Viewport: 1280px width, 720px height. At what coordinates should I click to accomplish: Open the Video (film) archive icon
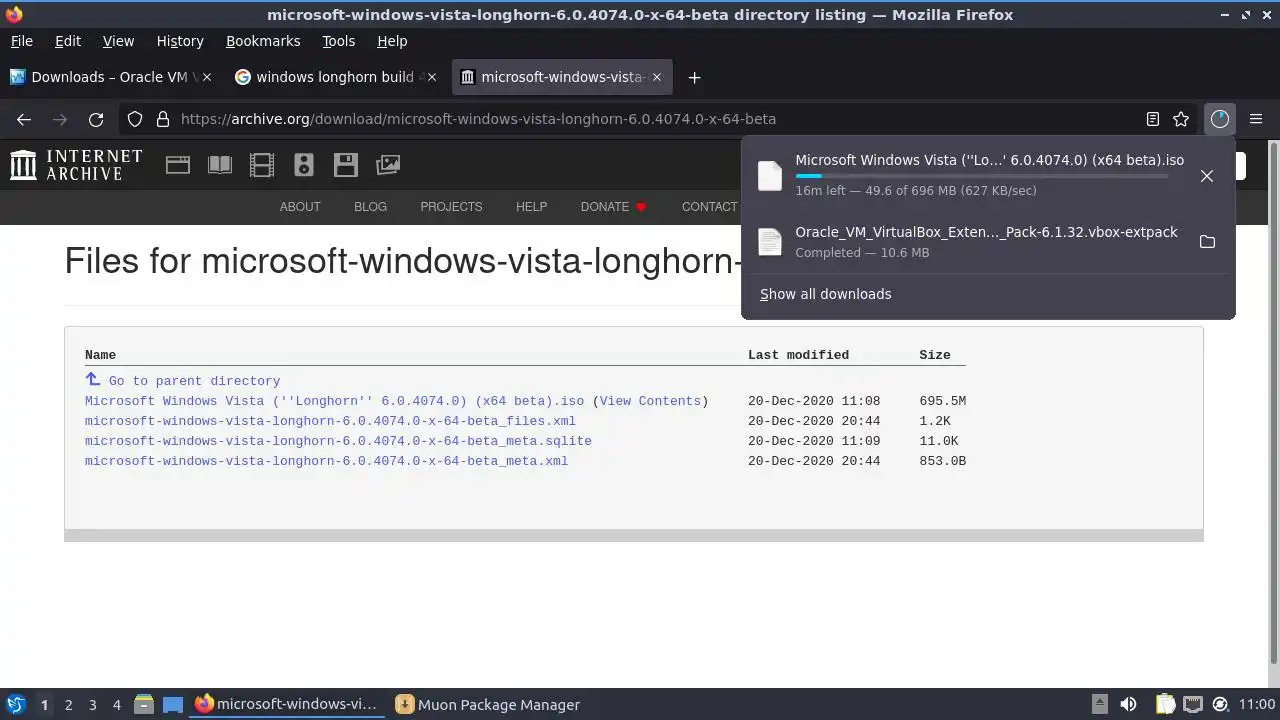[x=262, y=165]
